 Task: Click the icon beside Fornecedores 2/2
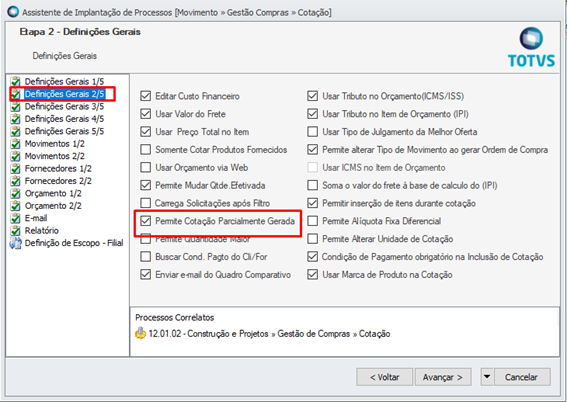coord(15,181)
